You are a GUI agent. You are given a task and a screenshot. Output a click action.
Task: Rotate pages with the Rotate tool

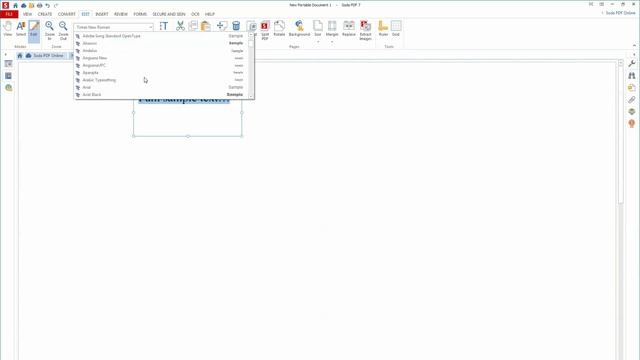pyautogui.click(x=279, y=29)
